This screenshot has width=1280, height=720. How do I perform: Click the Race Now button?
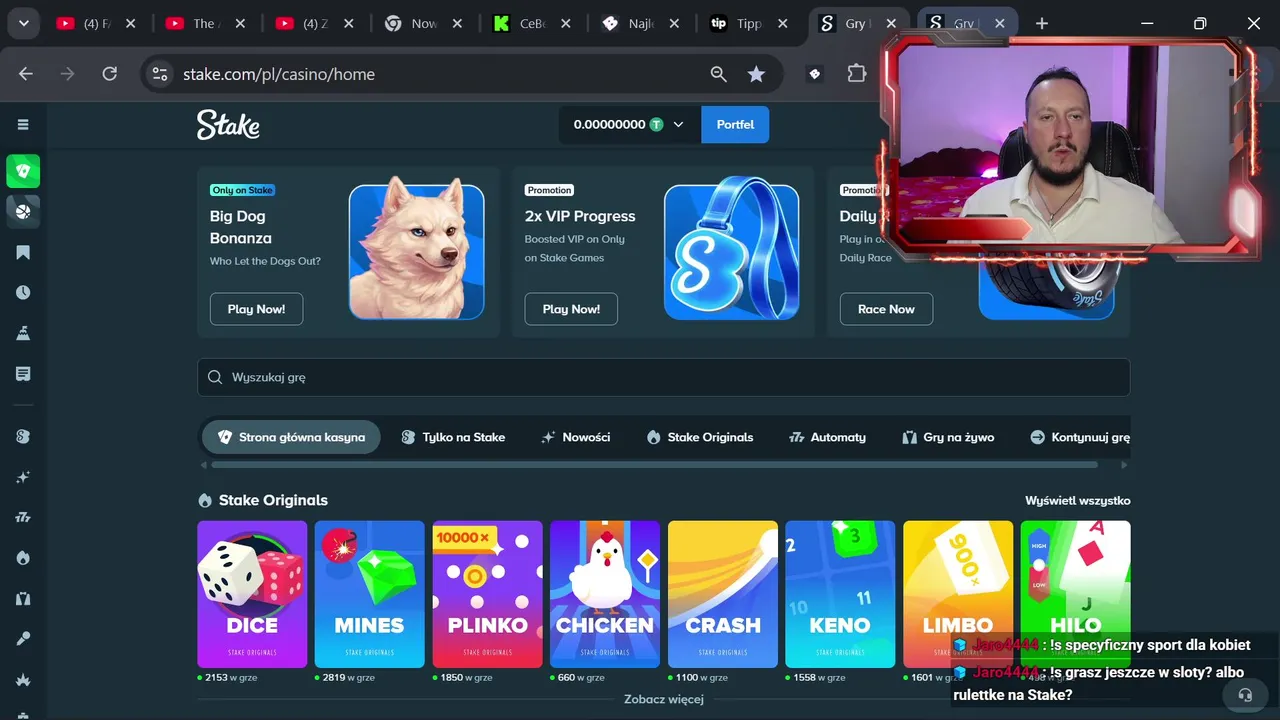886,309
